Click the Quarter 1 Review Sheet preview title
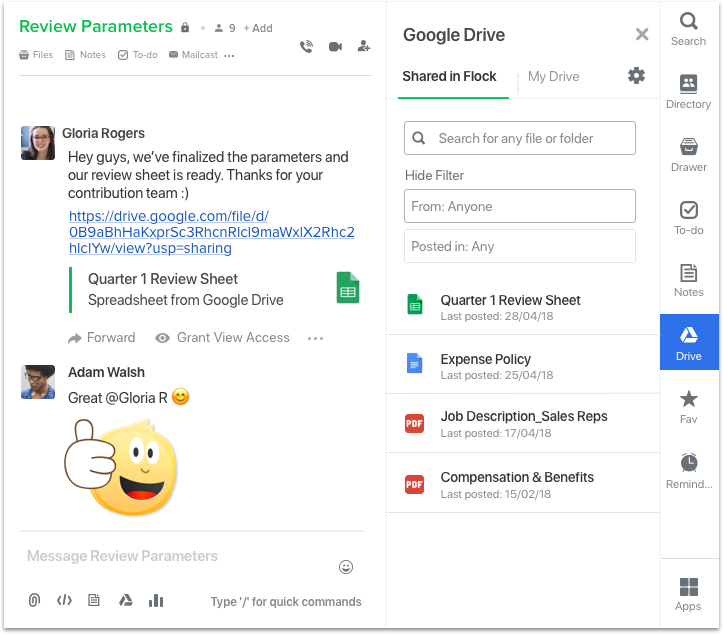Viewport: 723px width, 634px height. 163,279
